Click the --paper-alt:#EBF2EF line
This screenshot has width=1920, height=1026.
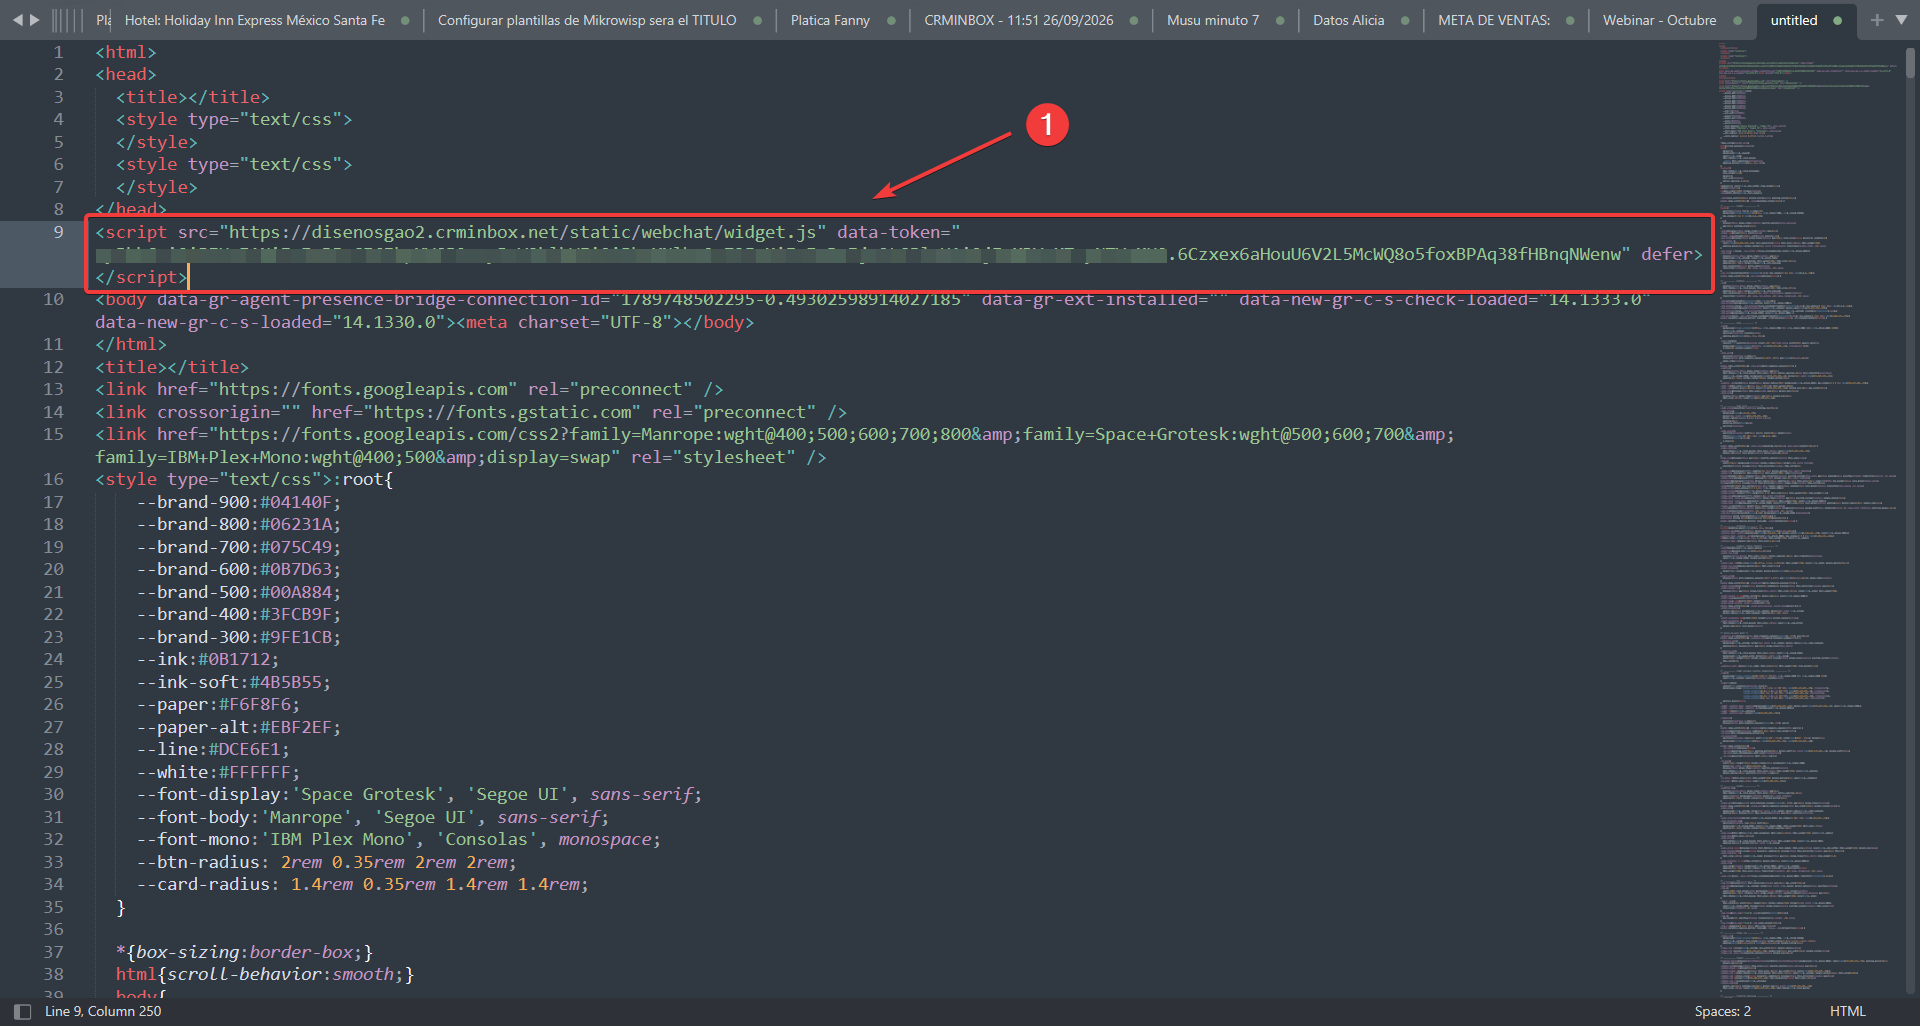click(238, 727)
